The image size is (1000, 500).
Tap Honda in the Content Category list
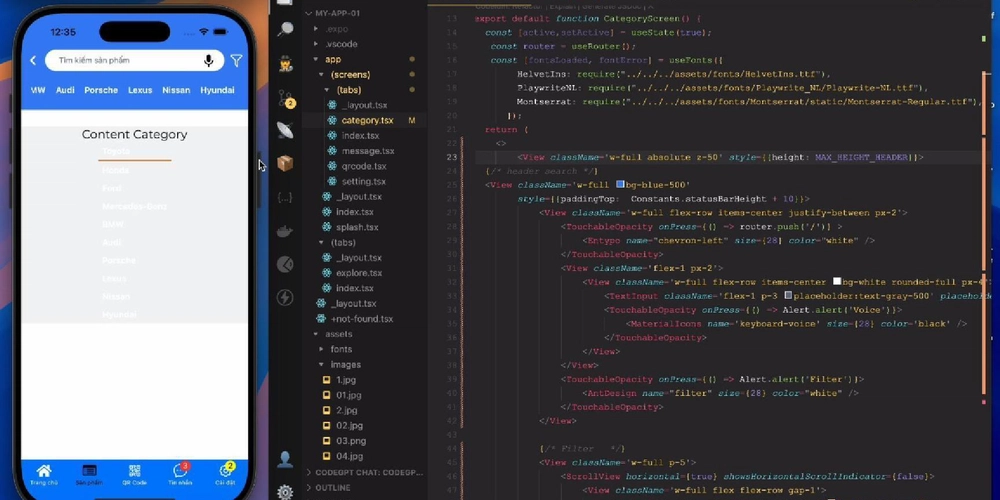tap(115, 170)
